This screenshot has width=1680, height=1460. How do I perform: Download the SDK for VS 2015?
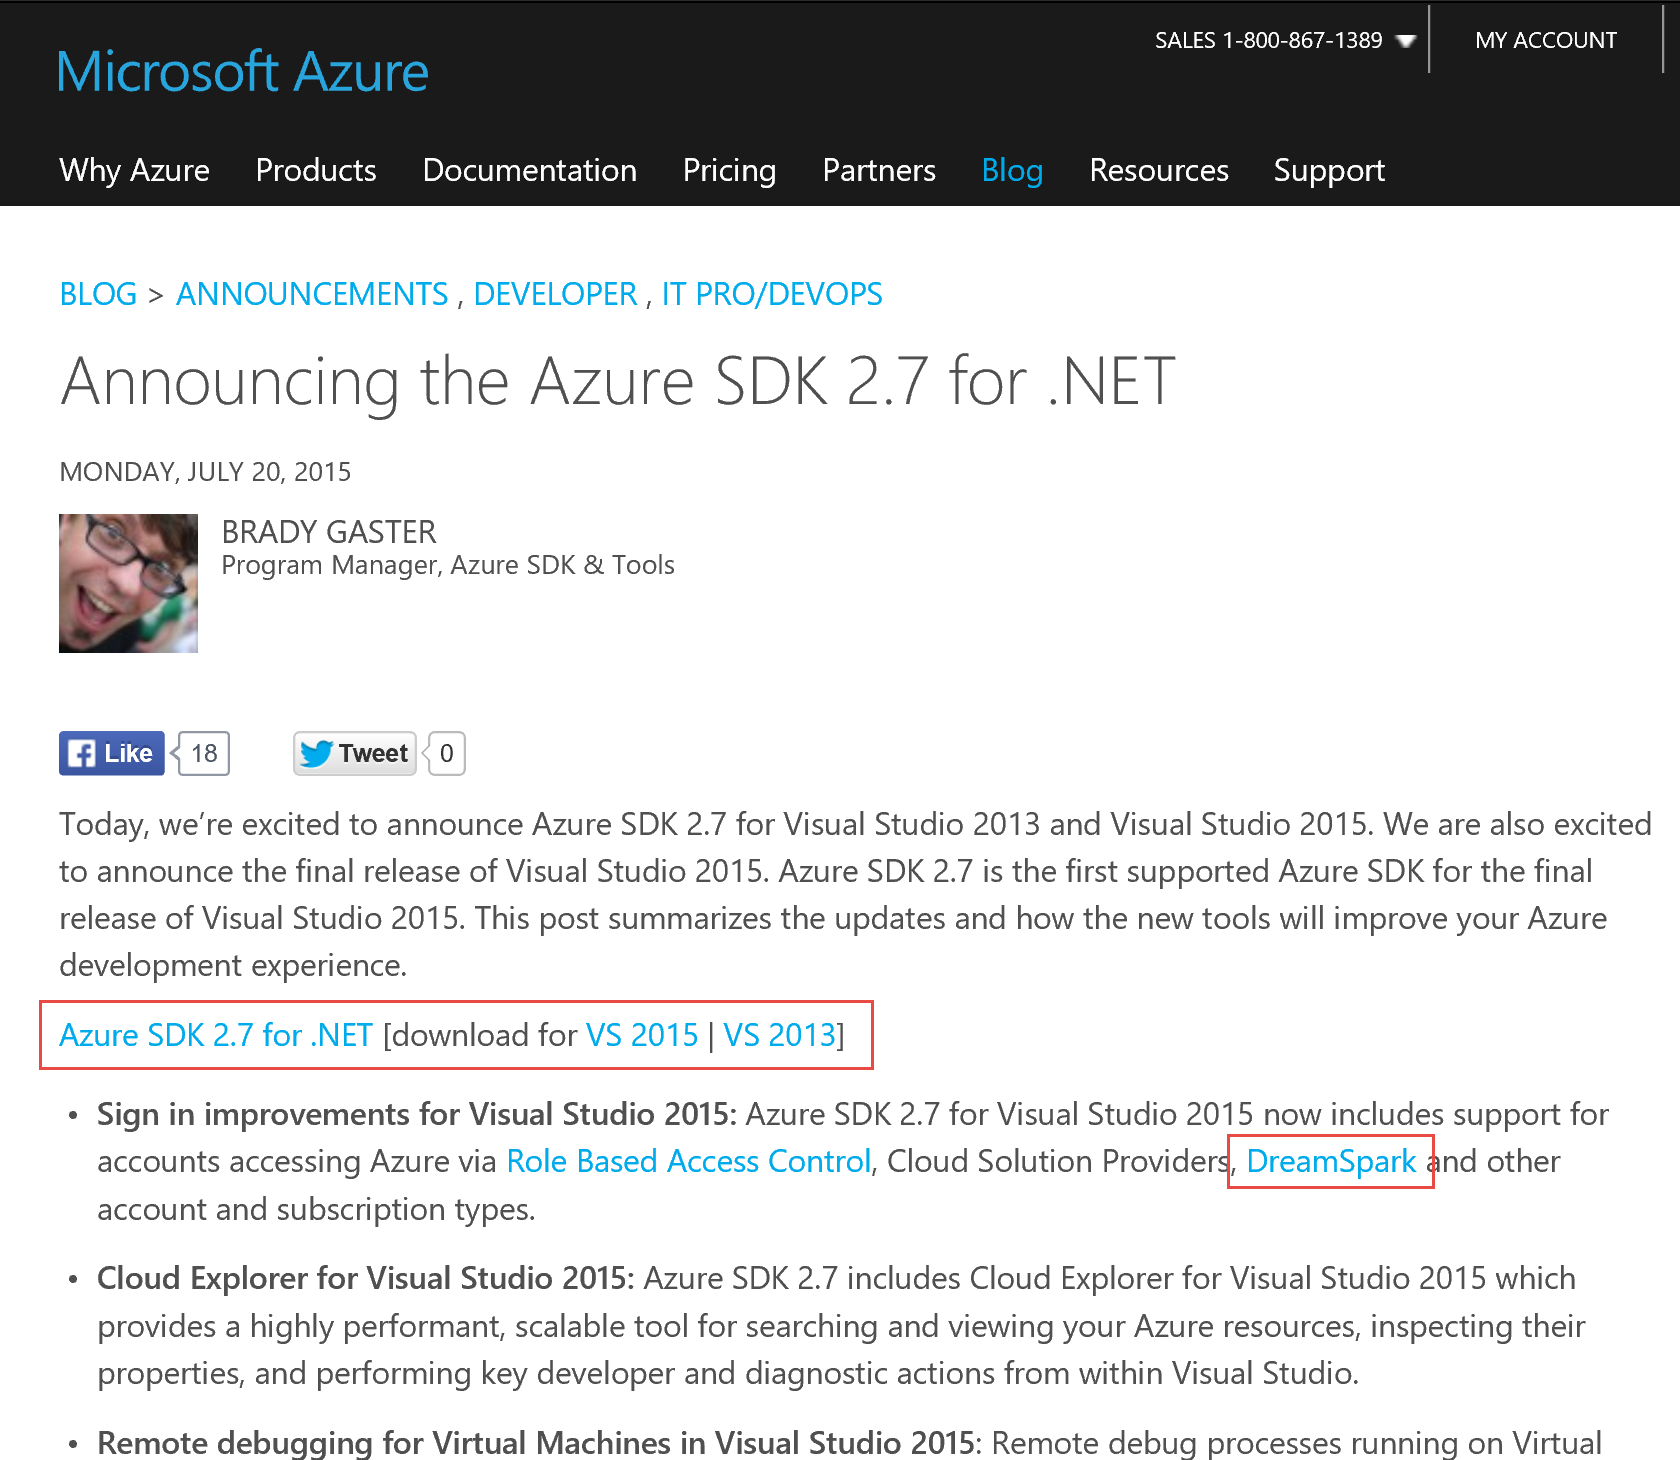642,1035
